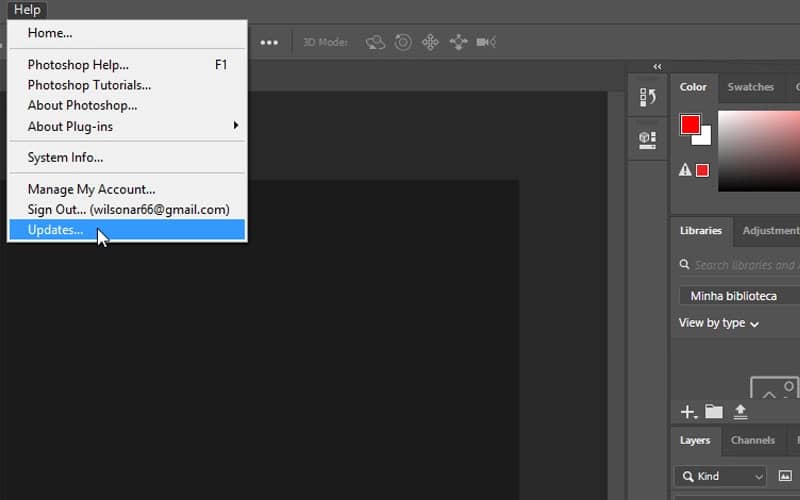The width and height of the screenshot is (800, 500).
Task: Switch to the Adjustments tab
Action: click(x=770, y=231)
